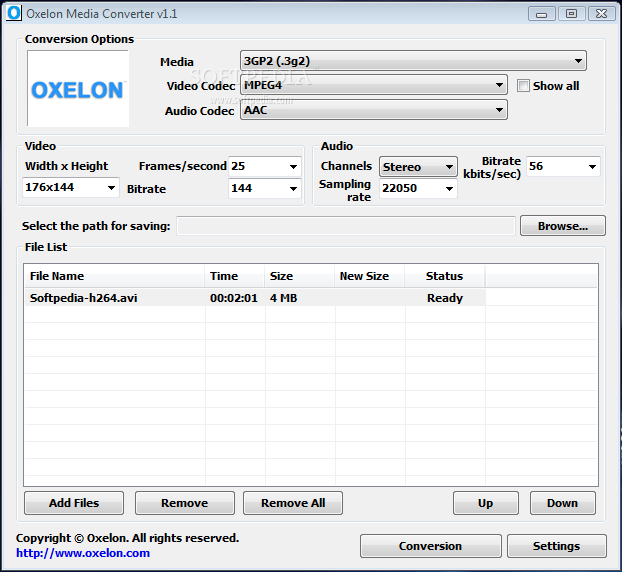Screen dimensions: 622x572
Task: Click the save path input field
Action: [346, 226]
